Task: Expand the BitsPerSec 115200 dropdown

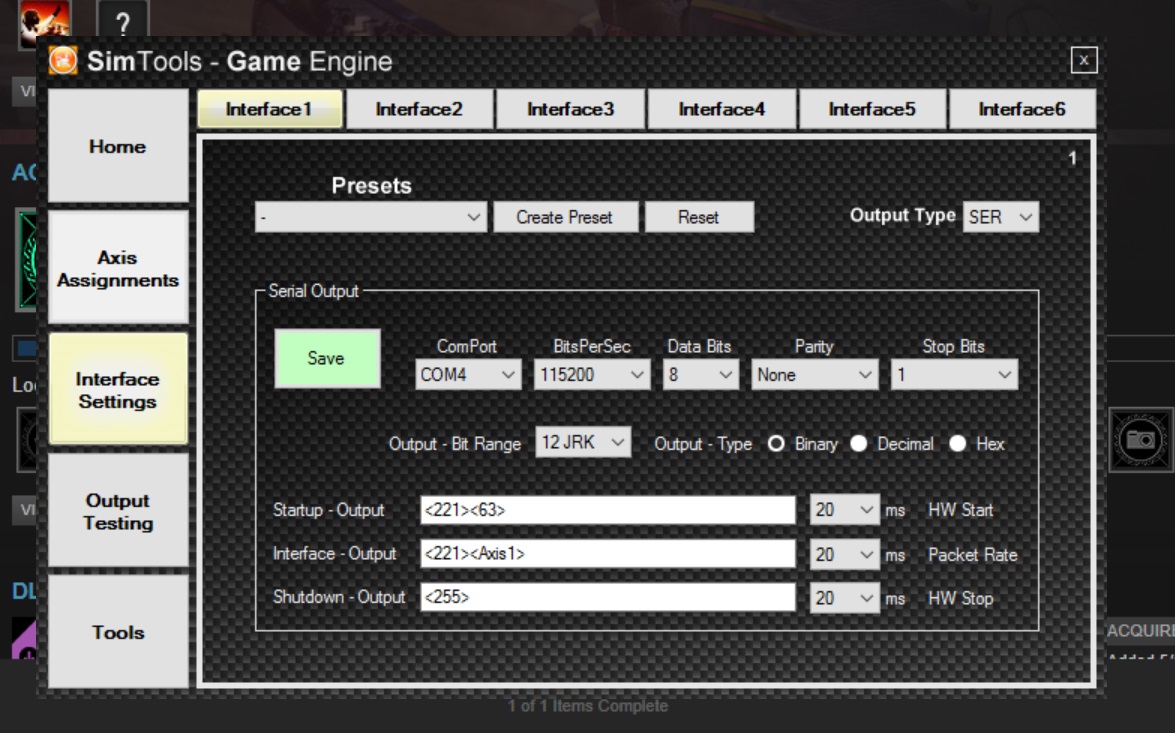Action: 592,375
